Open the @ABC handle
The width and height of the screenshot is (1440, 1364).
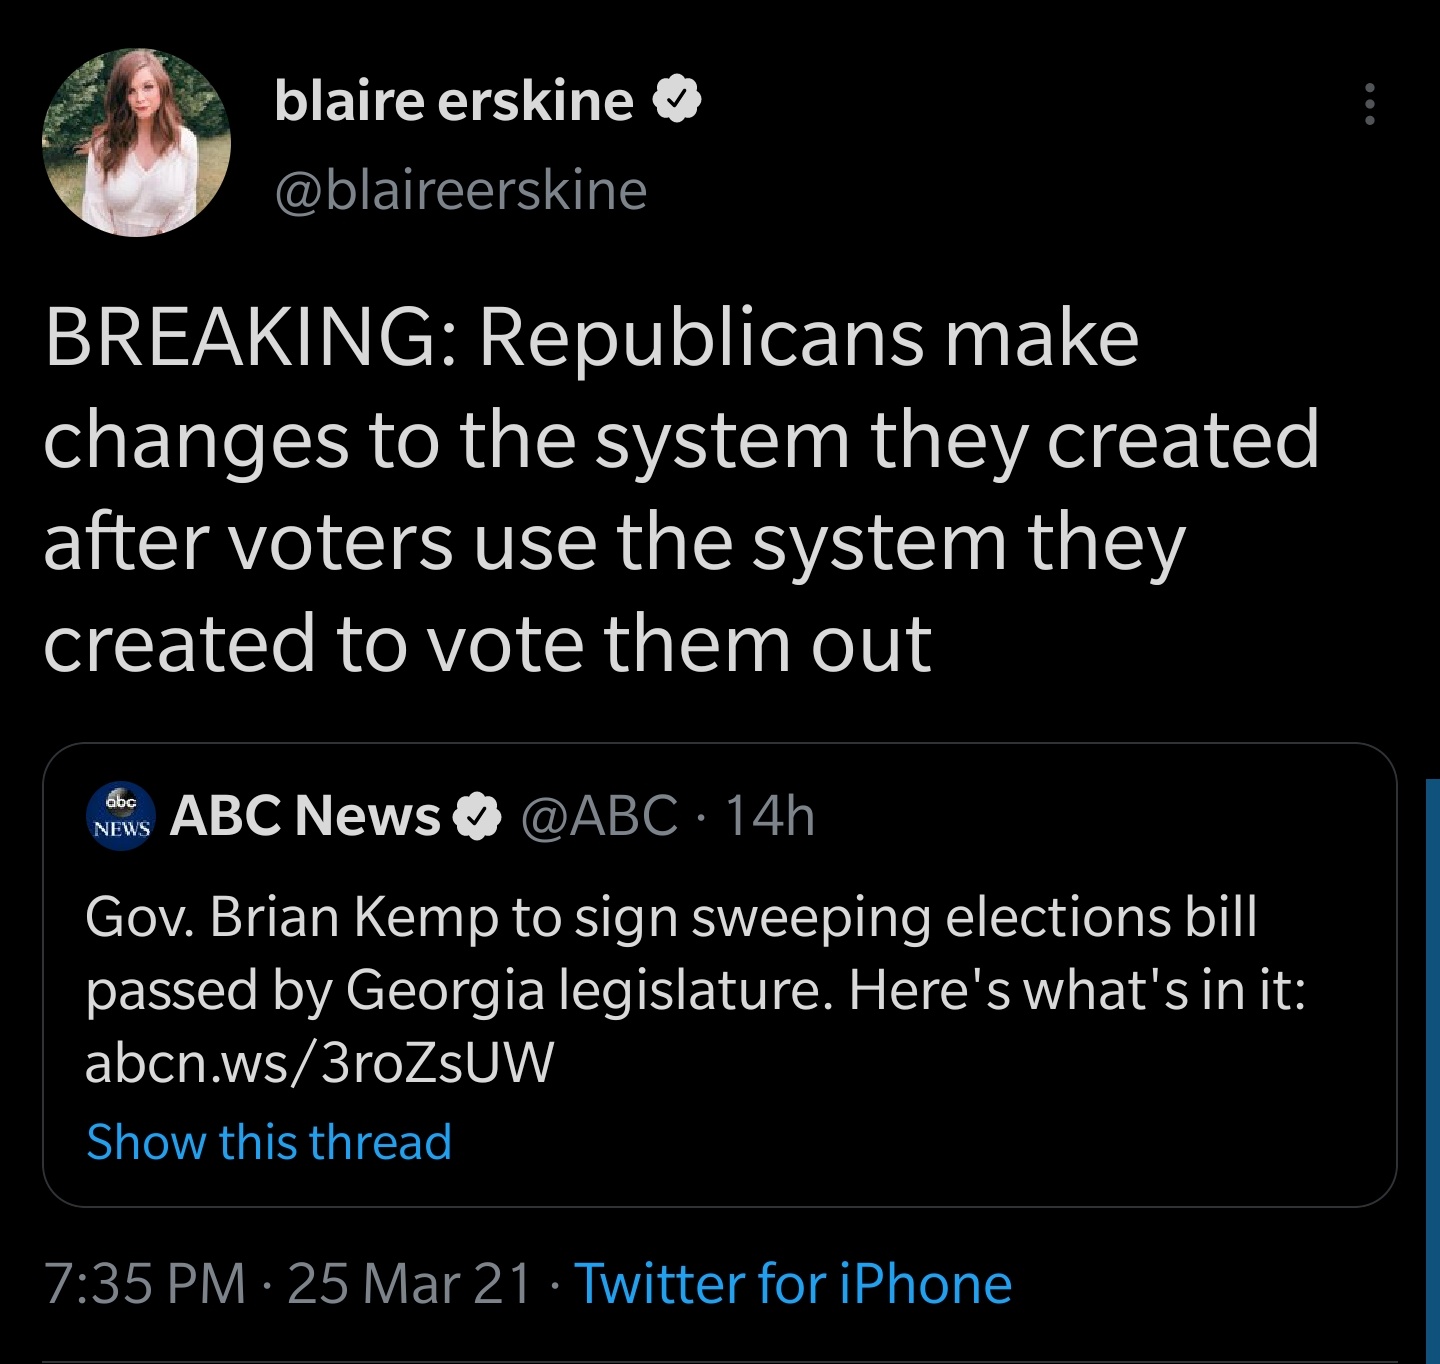pos(599,816)
